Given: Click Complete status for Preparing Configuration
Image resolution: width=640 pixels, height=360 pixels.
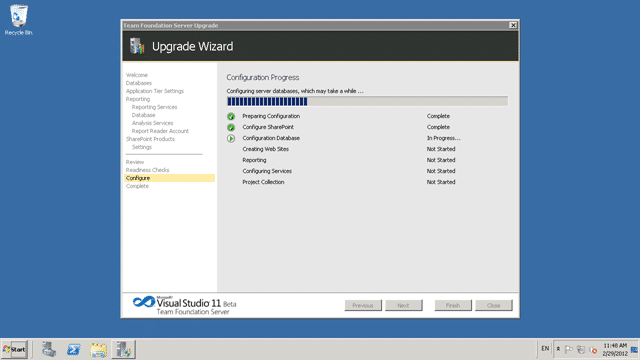Looking at the screenshot, I should pos(438,116).
